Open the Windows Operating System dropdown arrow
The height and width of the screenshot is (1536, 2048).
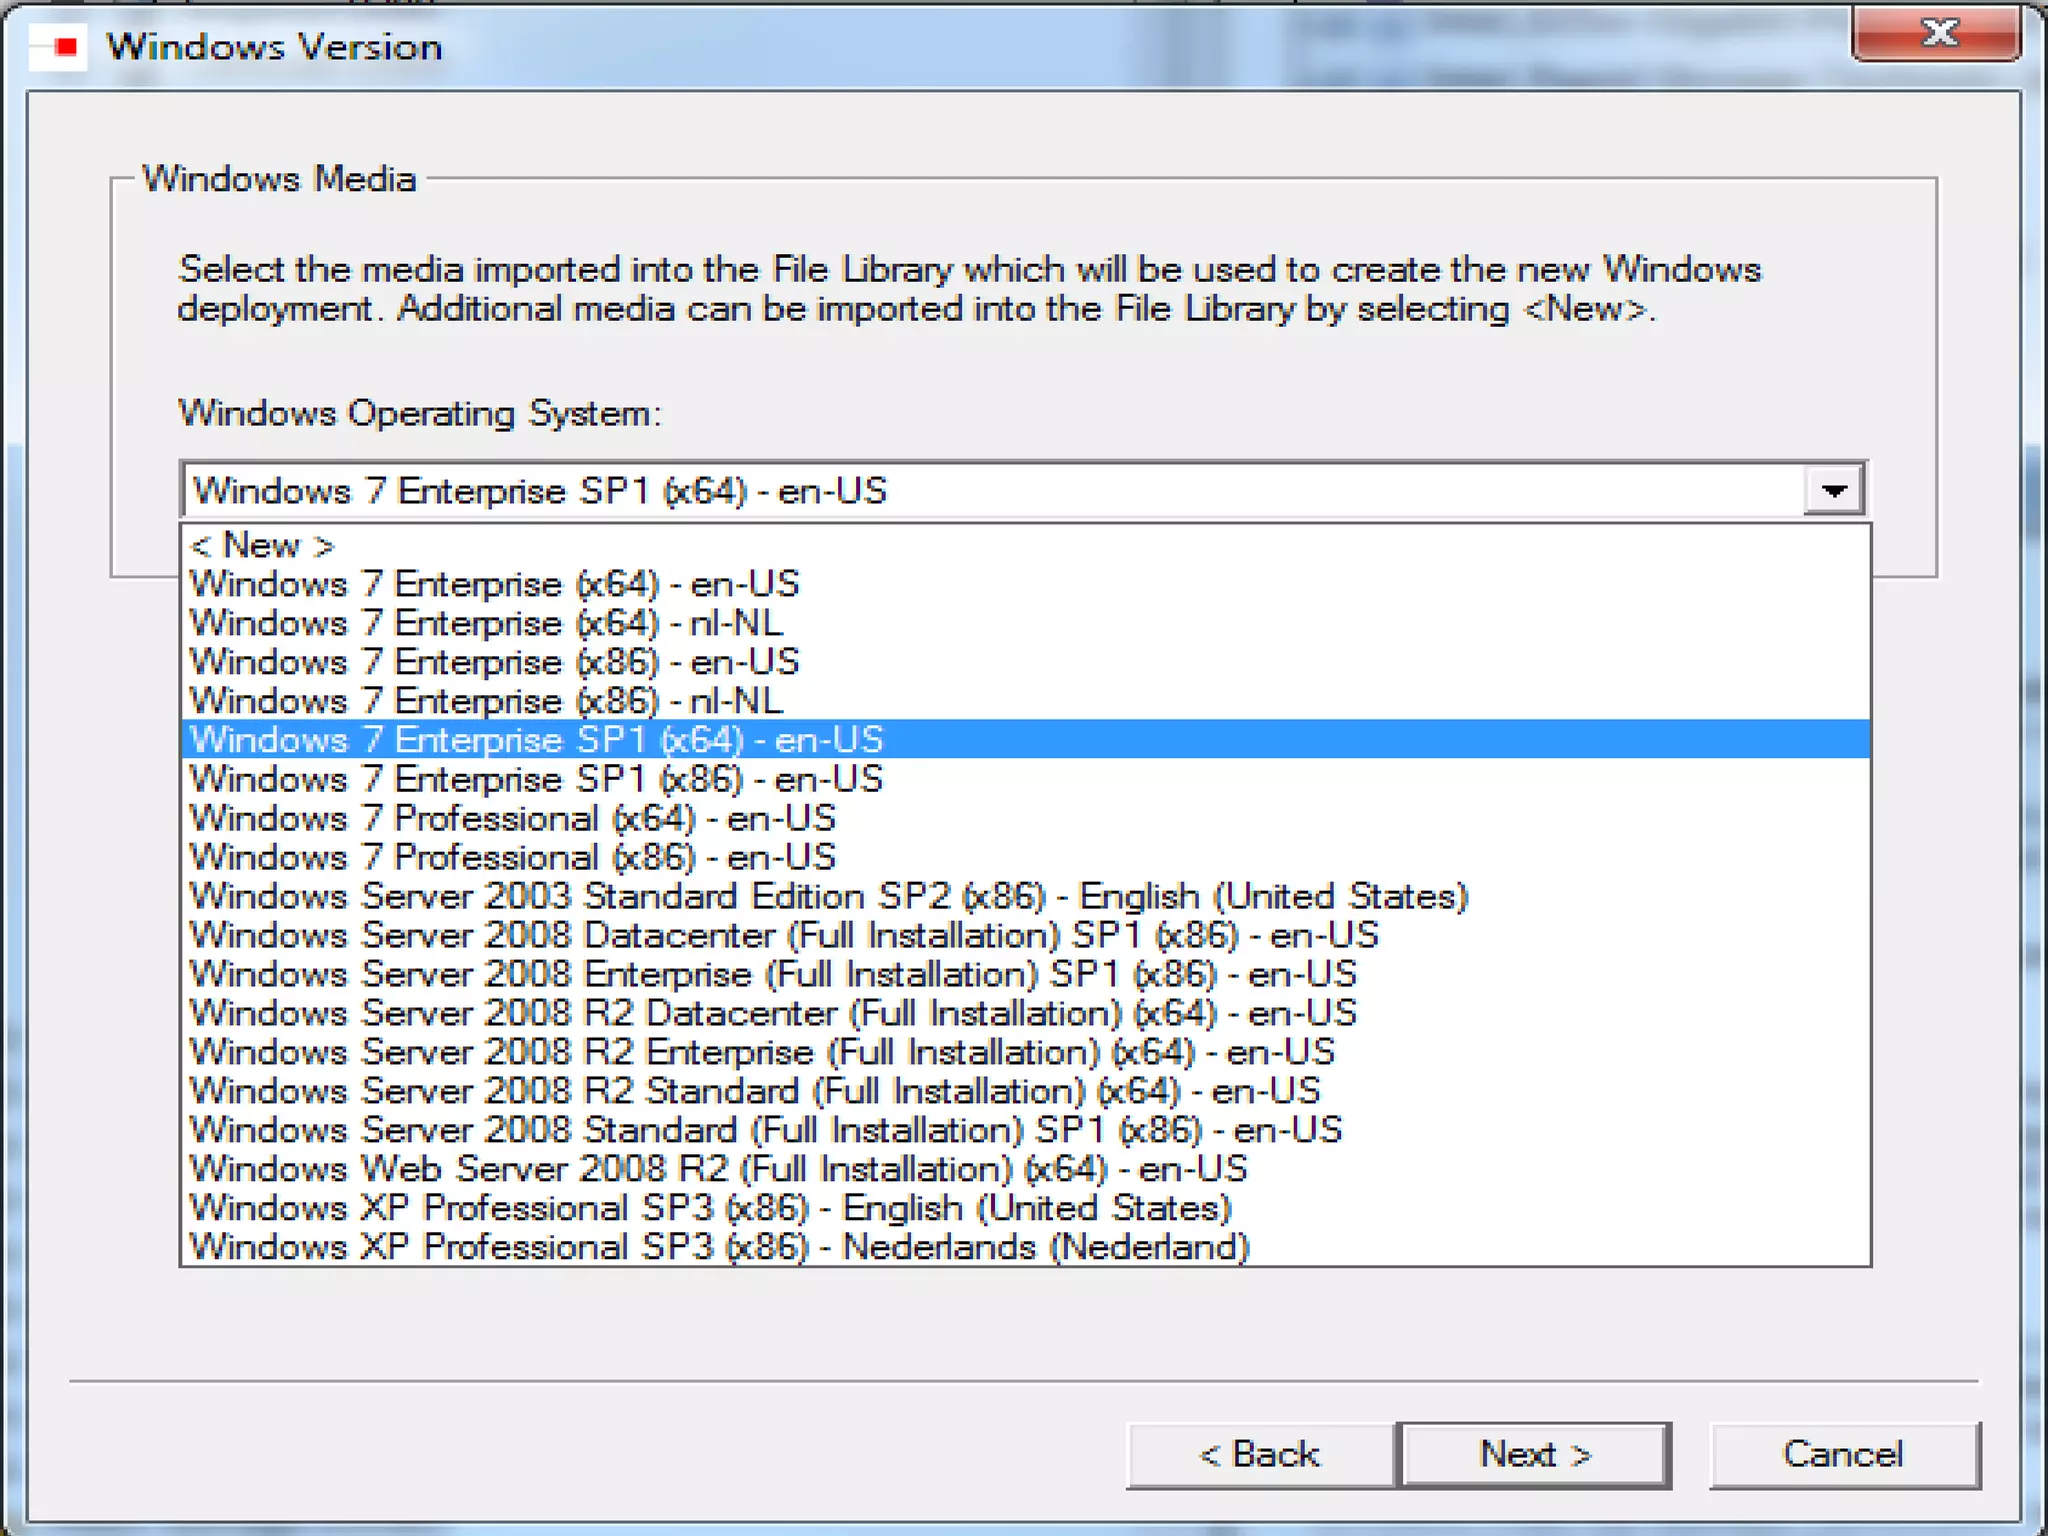[x=1833, y=490]
